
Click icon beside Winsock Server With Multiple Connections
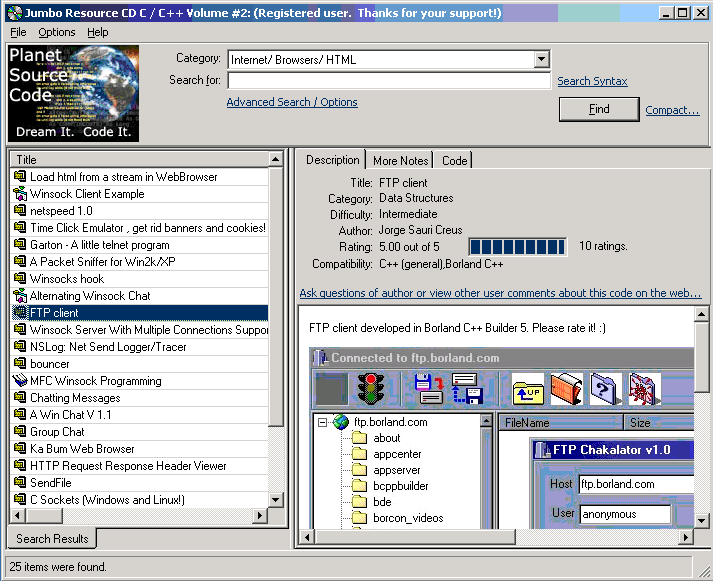click(x=20, y=329)
